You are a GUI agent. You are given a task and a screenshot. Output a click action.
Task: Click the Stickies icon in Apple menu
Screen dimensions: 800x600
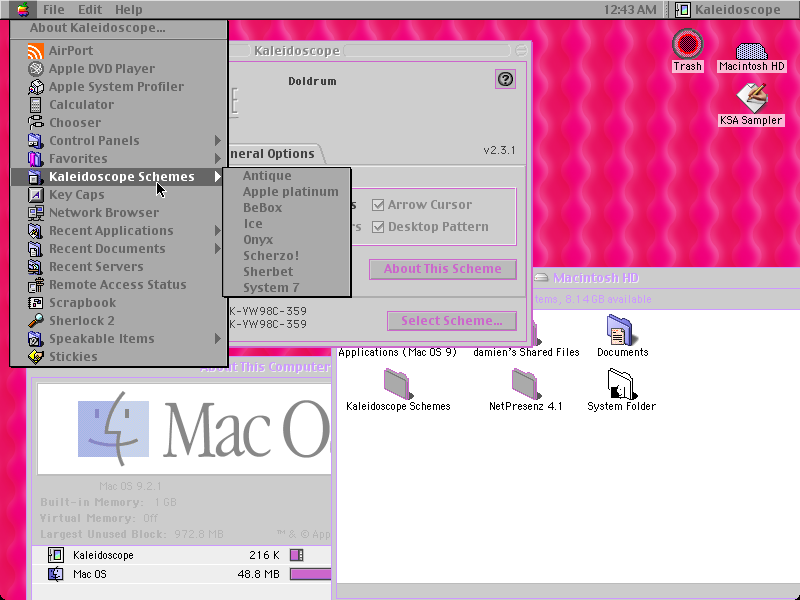pos(36,357)
